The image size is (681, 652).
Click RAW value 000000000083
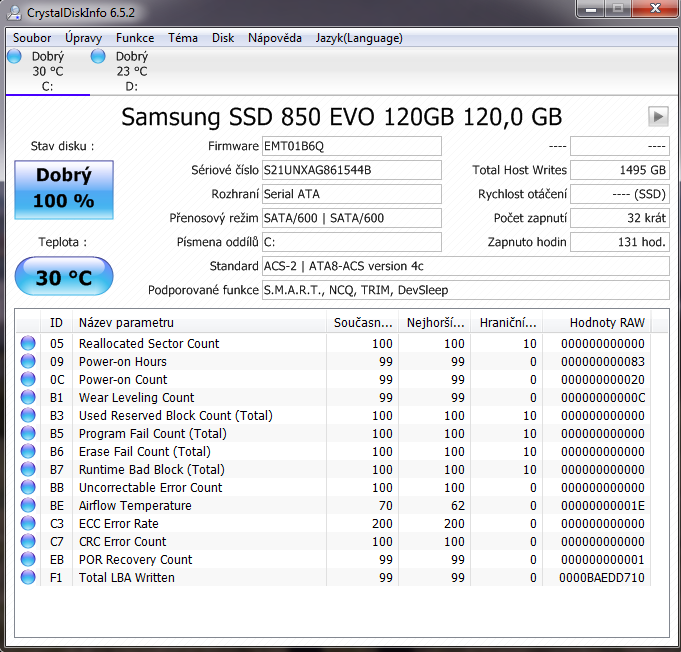(603, 361)
